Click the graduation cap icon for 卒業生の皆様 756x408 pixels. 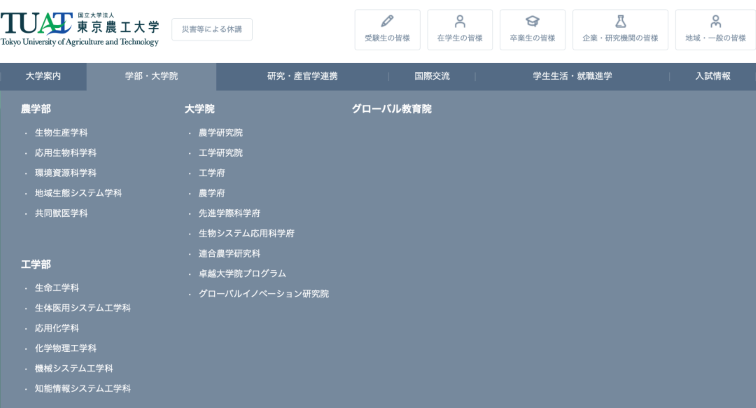[532, 21]
